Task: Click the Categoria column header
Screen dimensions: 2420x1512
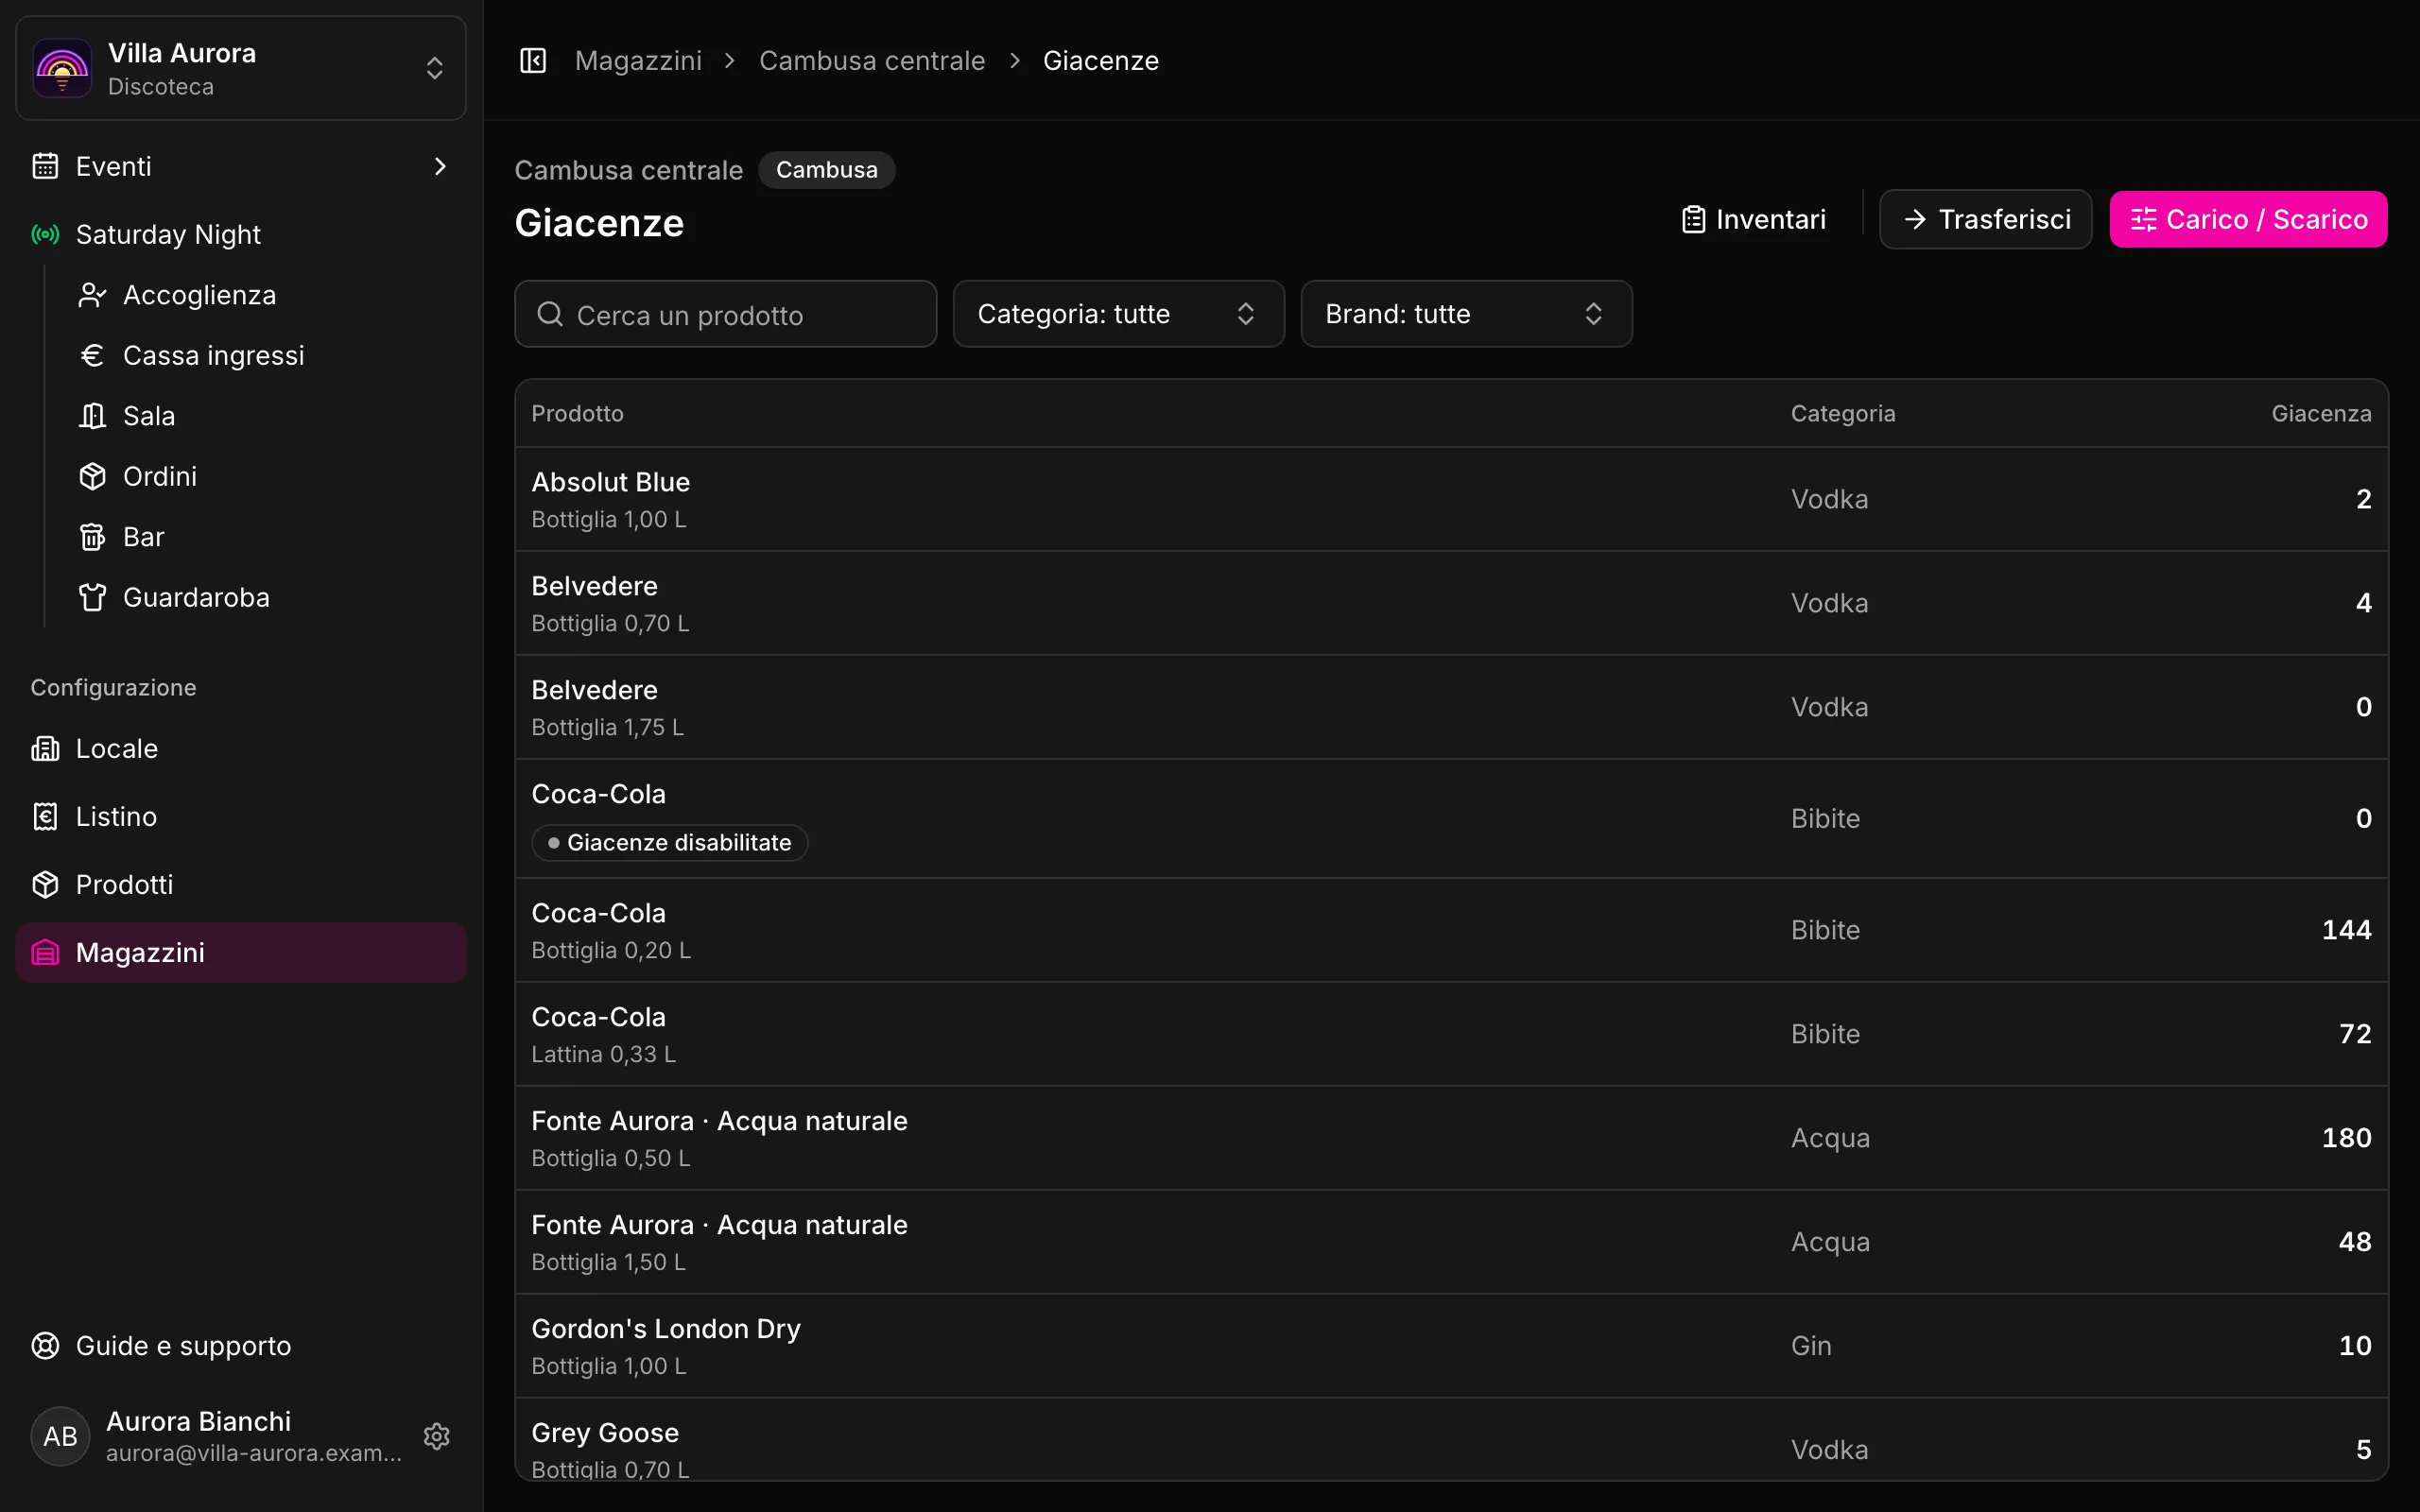Action: click(x=1842, y=413)
